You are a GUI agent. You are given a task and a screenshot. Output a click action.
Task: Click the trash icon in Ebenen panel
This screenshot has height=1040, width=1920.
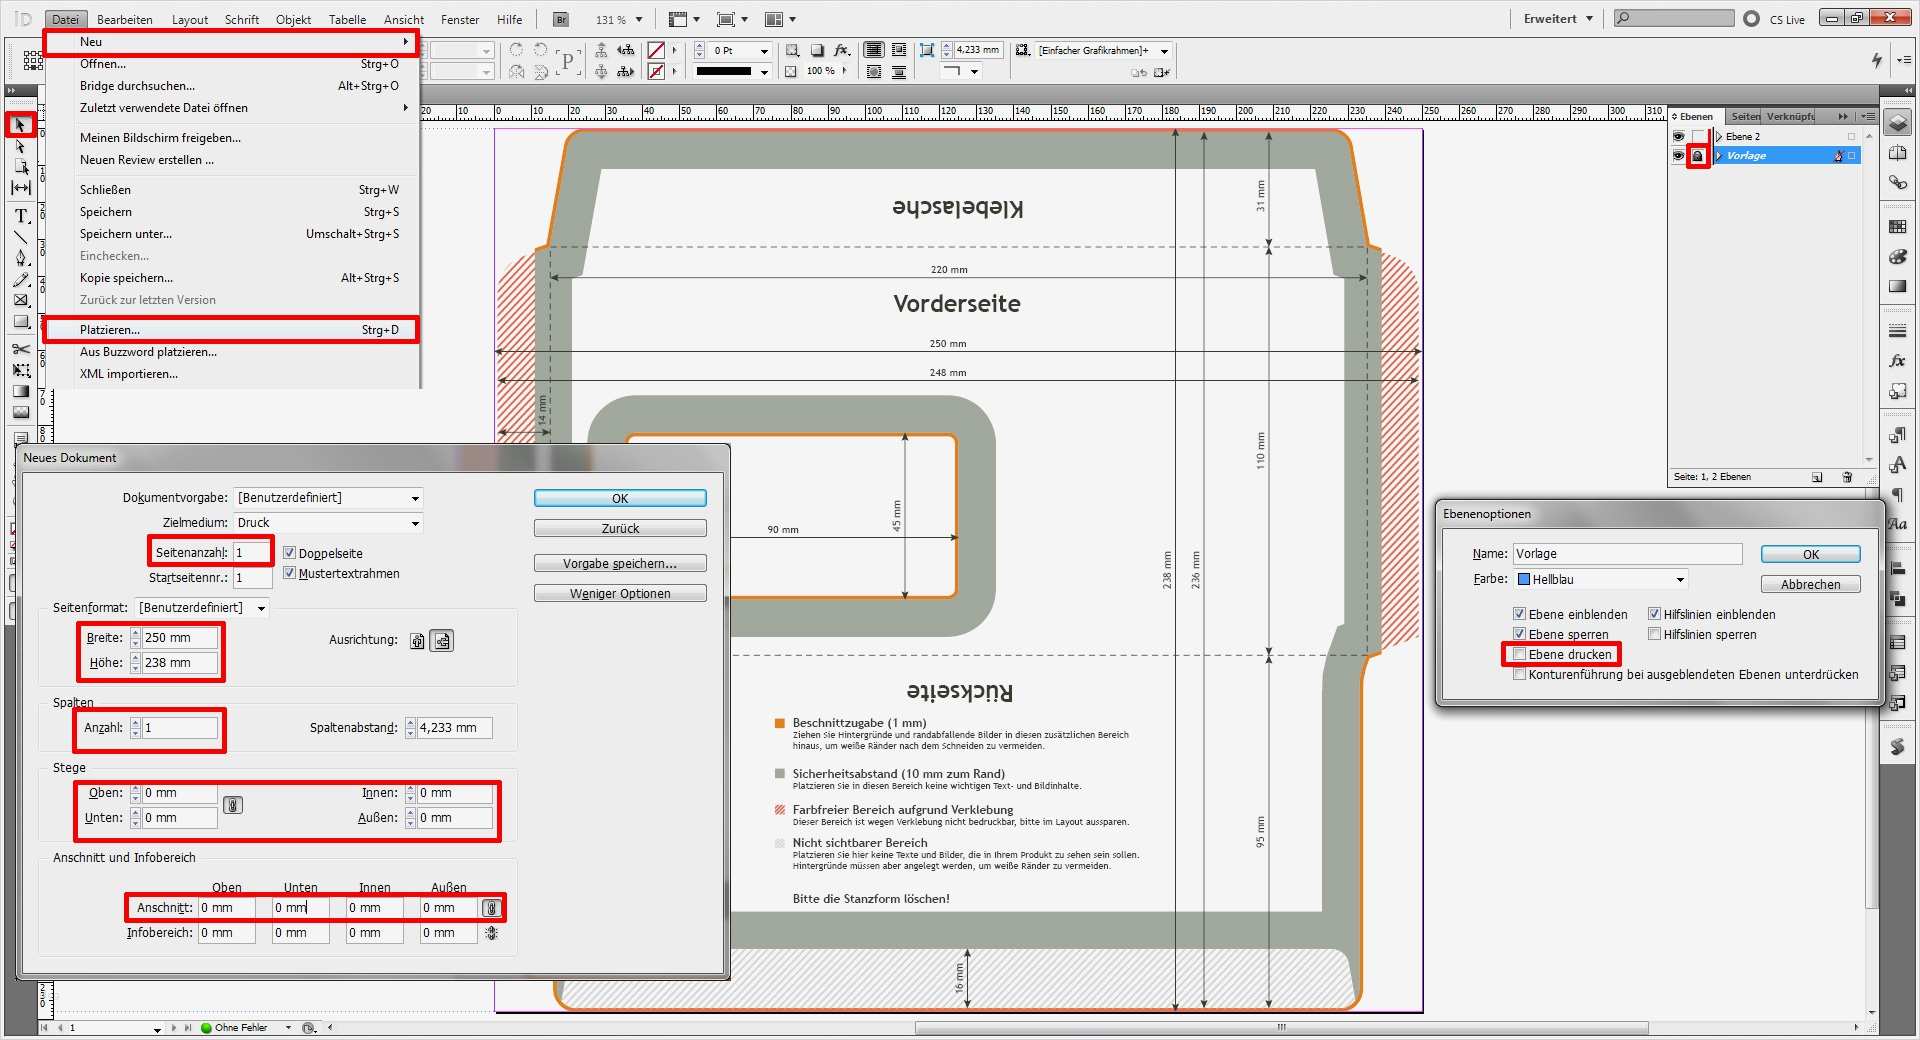[x=1847, y=477]
